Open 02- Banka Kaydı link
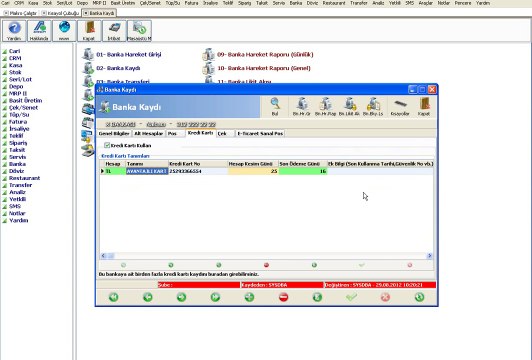Viewport: 532px width, 360px height. coord(118,68)
